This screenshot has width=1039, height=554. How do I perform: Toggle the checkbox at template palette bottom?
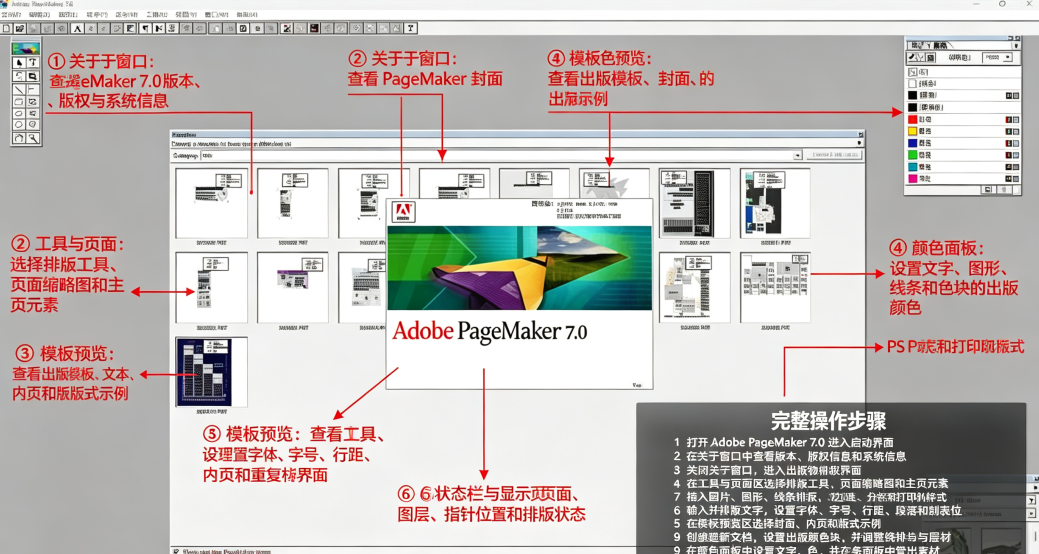click(176, 551)
